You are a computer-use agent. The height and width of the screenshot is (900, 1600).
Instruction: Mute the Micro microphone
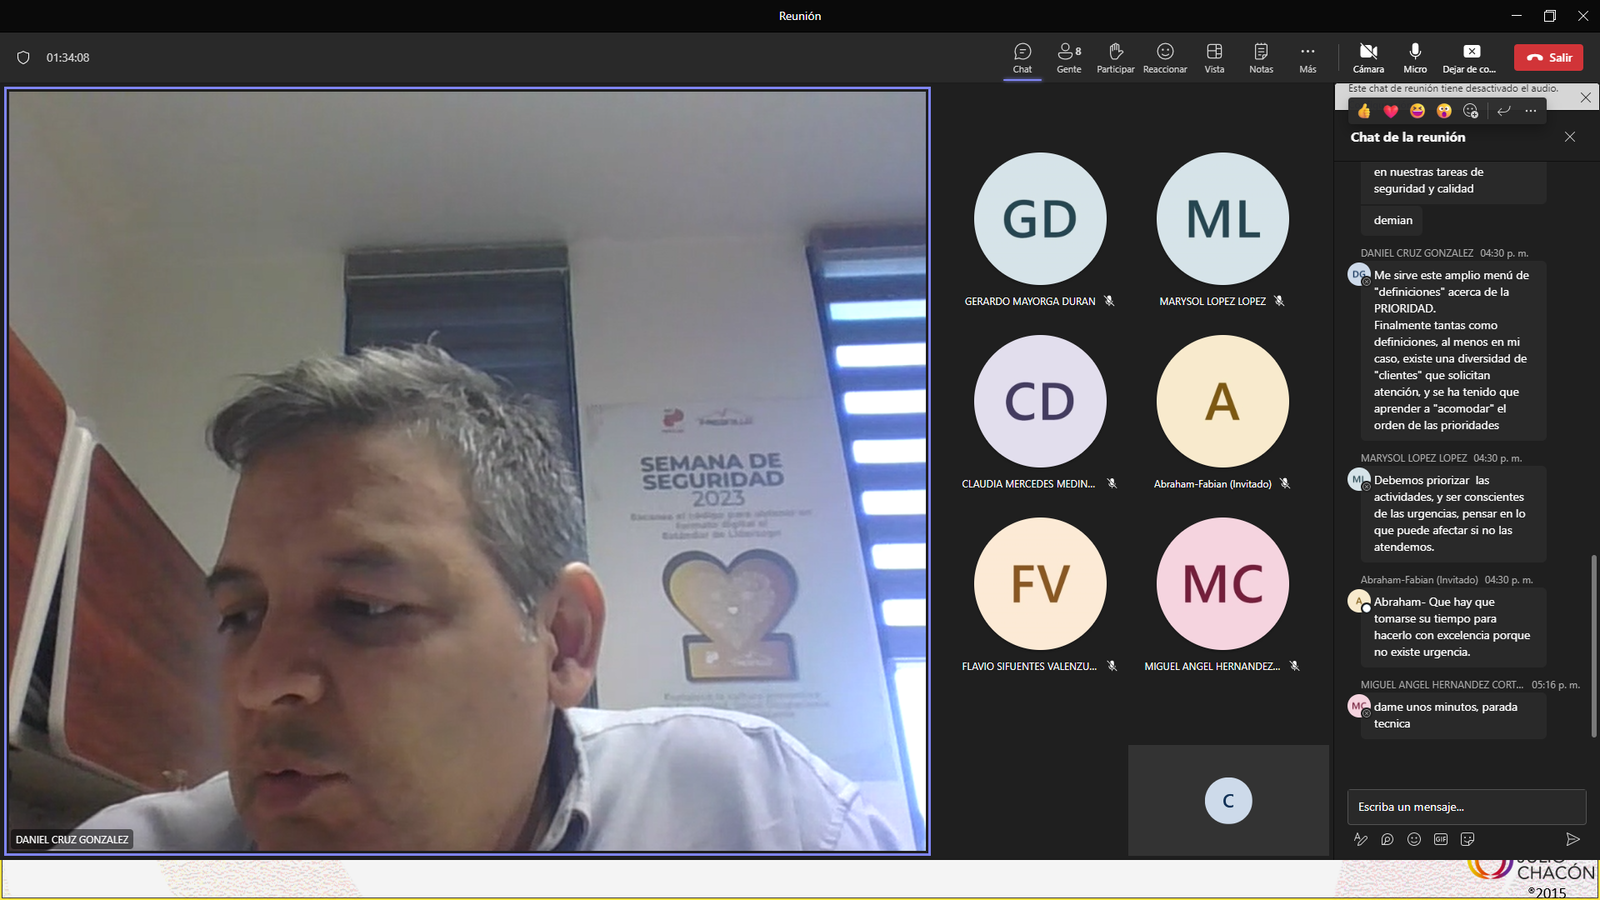pyautogui.click(x=1415, y=57)
